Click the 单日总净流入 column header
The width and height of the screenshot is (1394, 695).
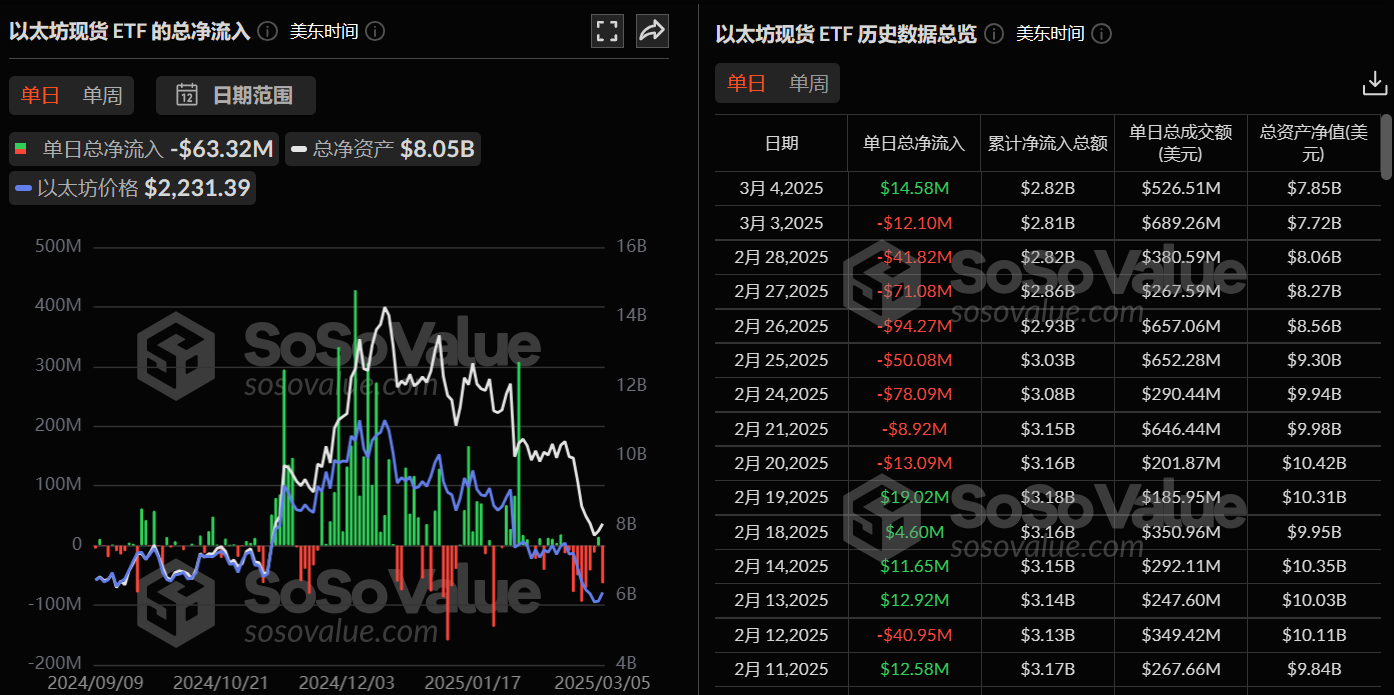coord(914,143)
